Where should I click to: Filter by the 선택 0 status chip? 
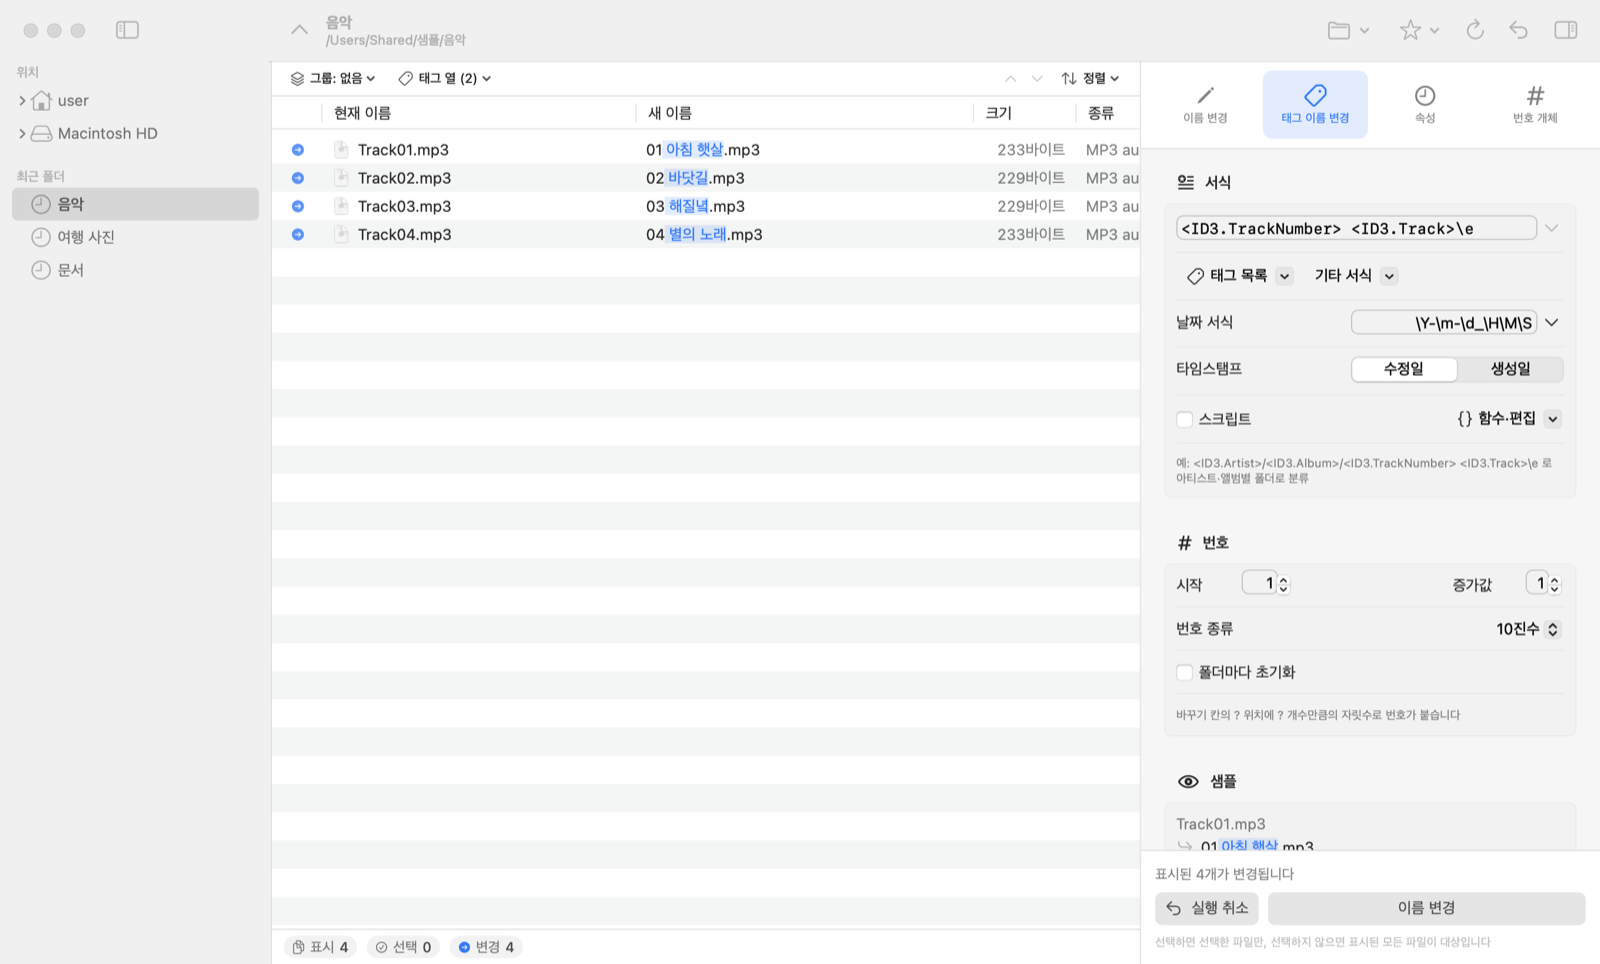[x=403, y=947]
